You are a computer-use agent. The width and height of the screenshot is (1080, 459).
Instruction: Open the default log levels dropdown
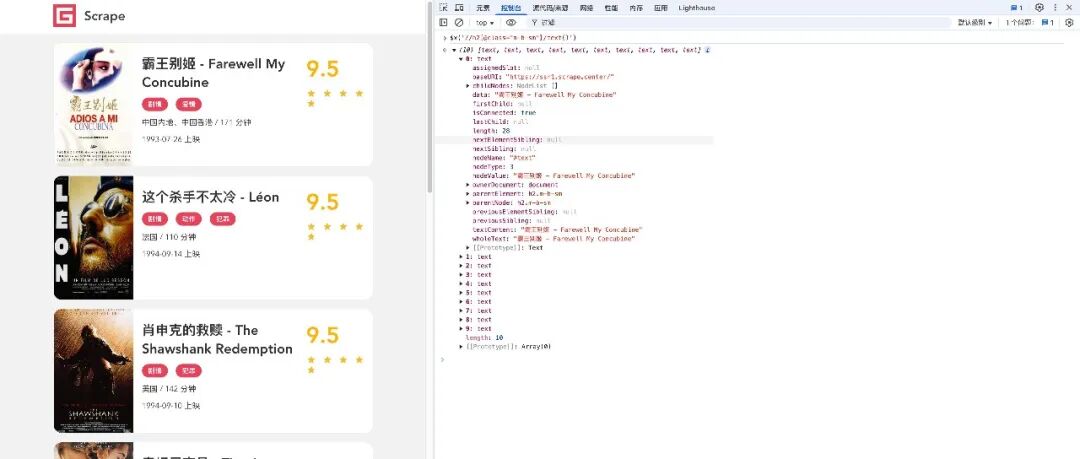pos(975,23)
